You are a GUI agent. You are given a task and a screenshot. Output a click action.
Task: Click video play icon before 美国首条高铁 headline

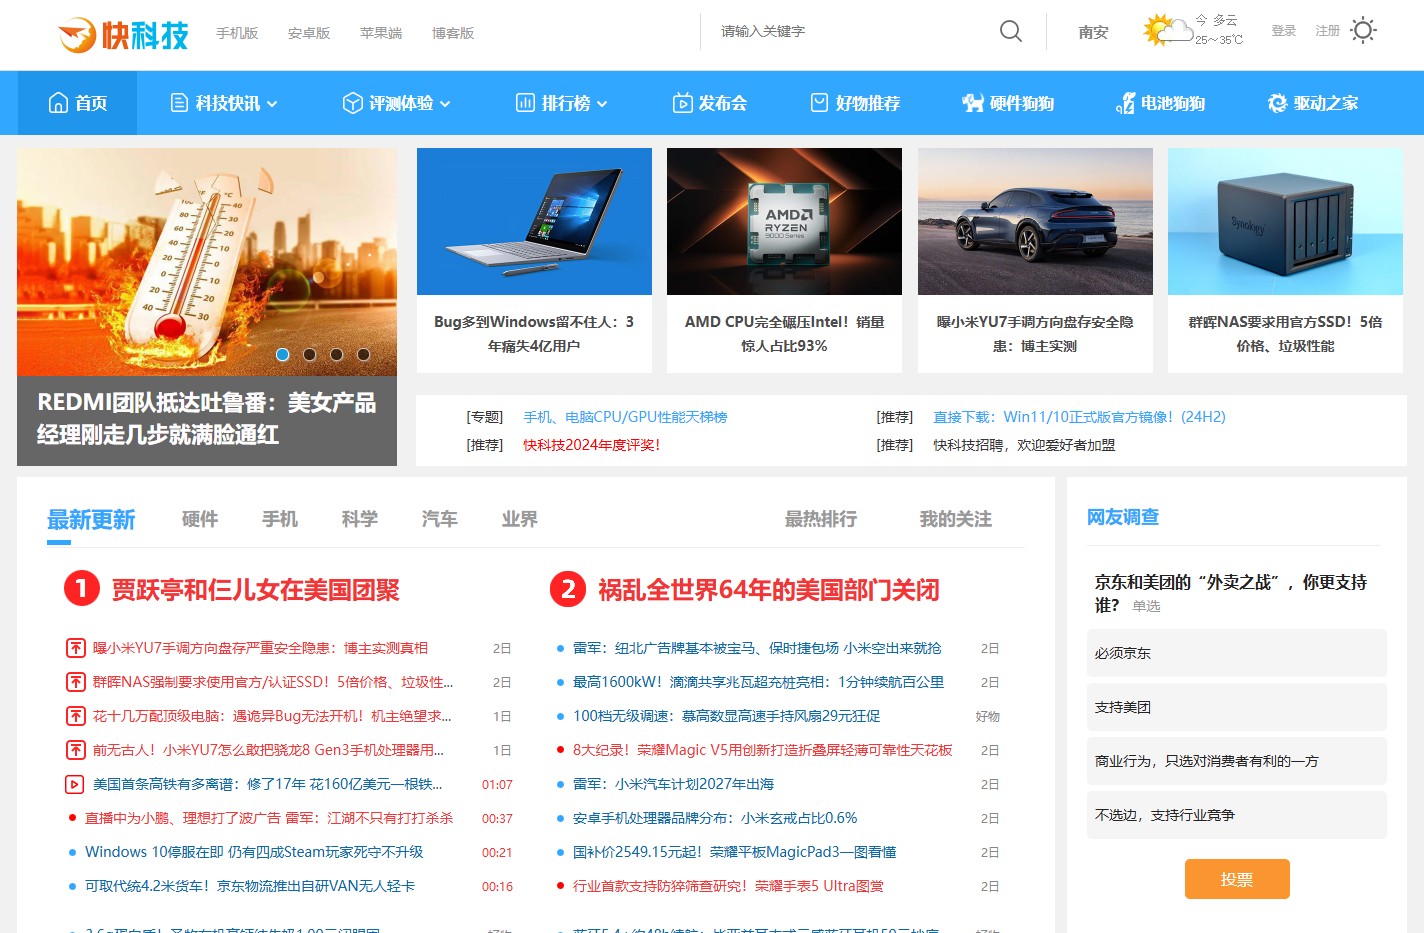(x=75, y=784)
